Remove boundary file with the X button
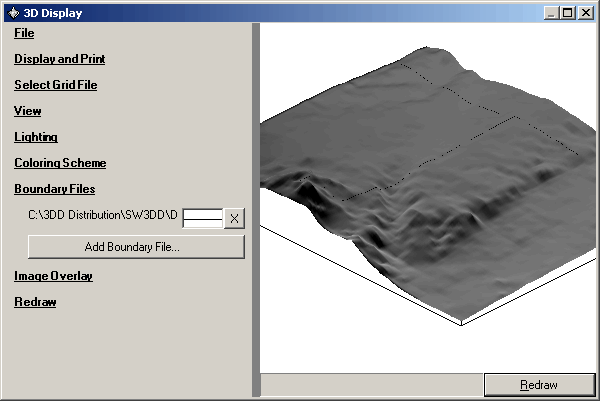This screenshot has height=401, width=600. [x=234, y=218]
